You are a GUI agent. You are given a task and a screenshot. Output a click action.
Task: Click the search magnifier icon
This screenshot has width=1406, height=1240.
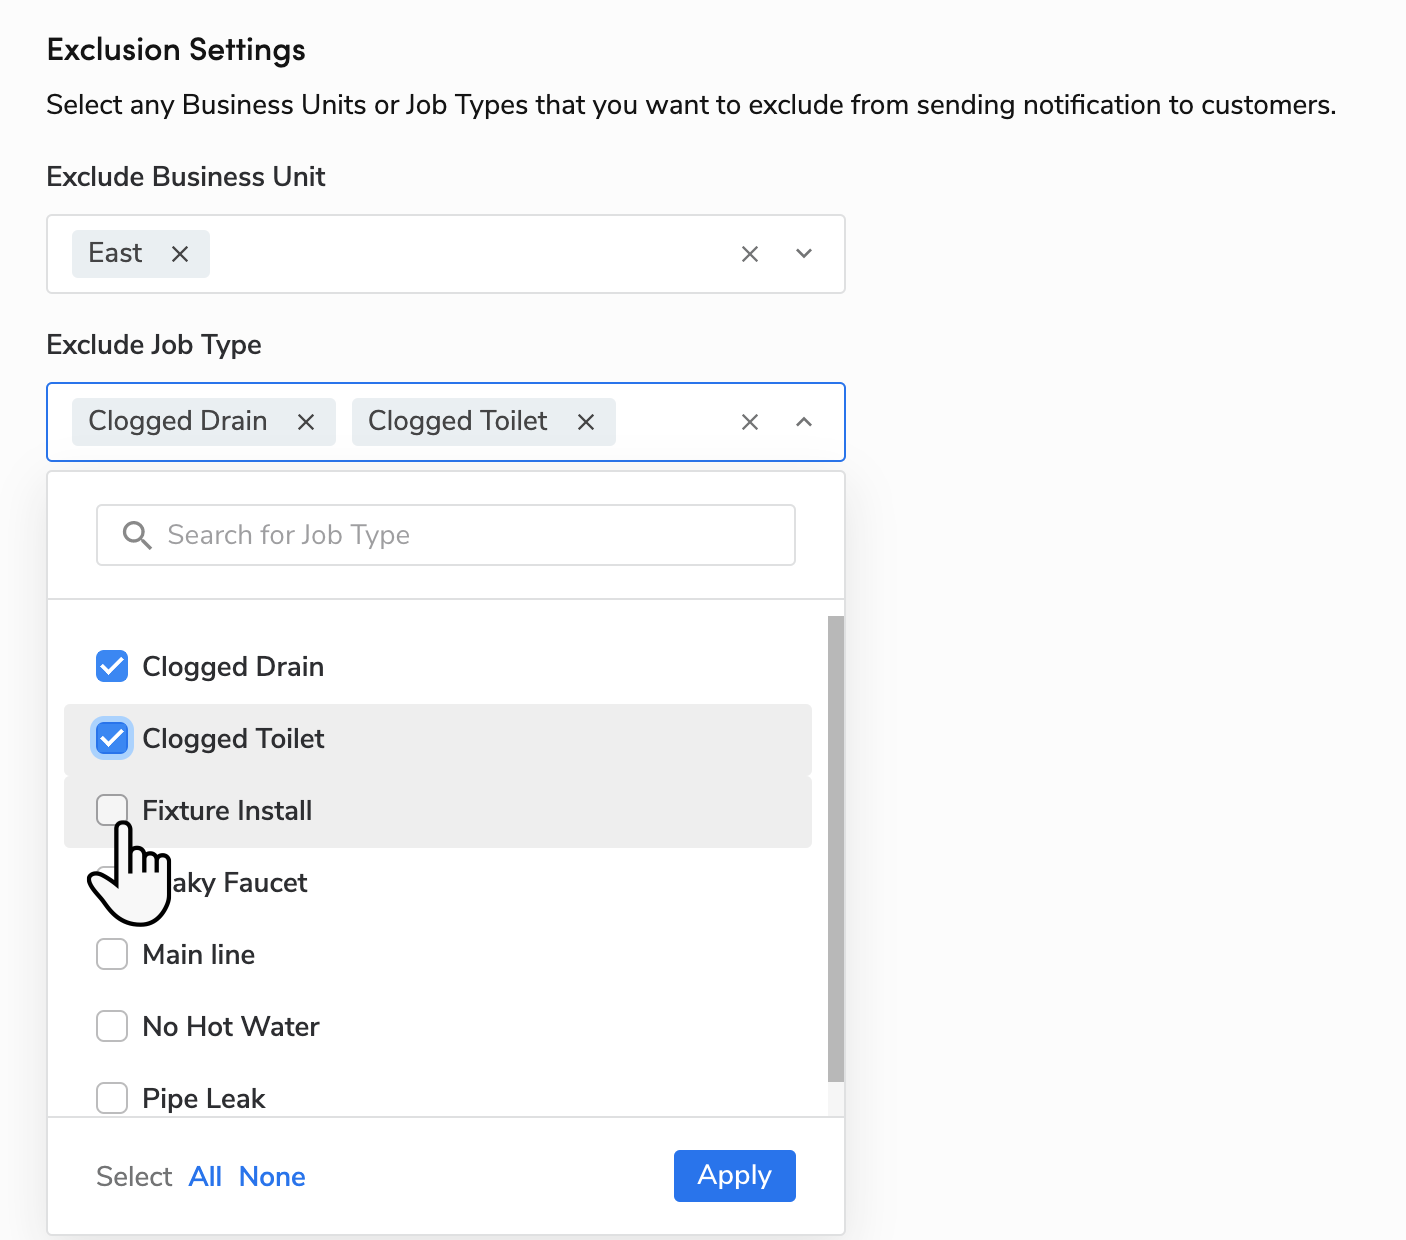(137, 536)
